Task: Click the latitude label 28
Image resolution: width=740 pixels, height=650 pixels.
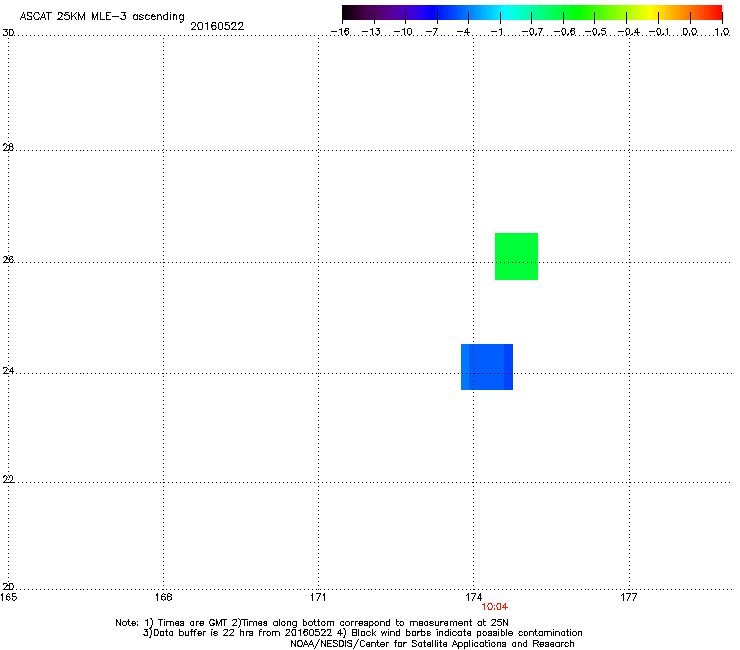Action: click(x=8, y=147)
